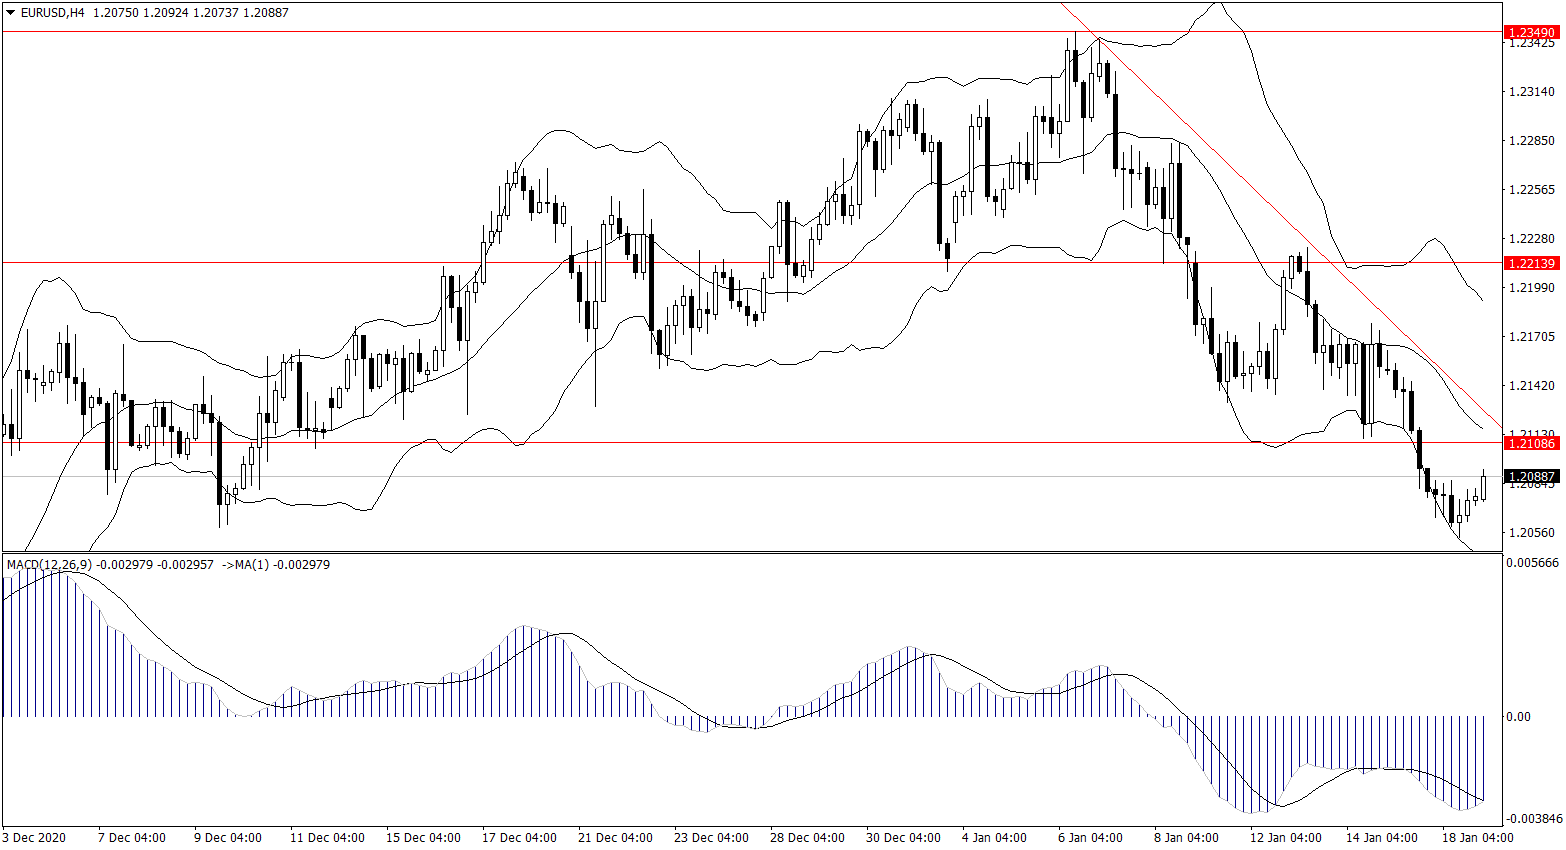Click the MACD(12,26,9) indicator label
1566x850 pixels.
click(x=49, y=565)
